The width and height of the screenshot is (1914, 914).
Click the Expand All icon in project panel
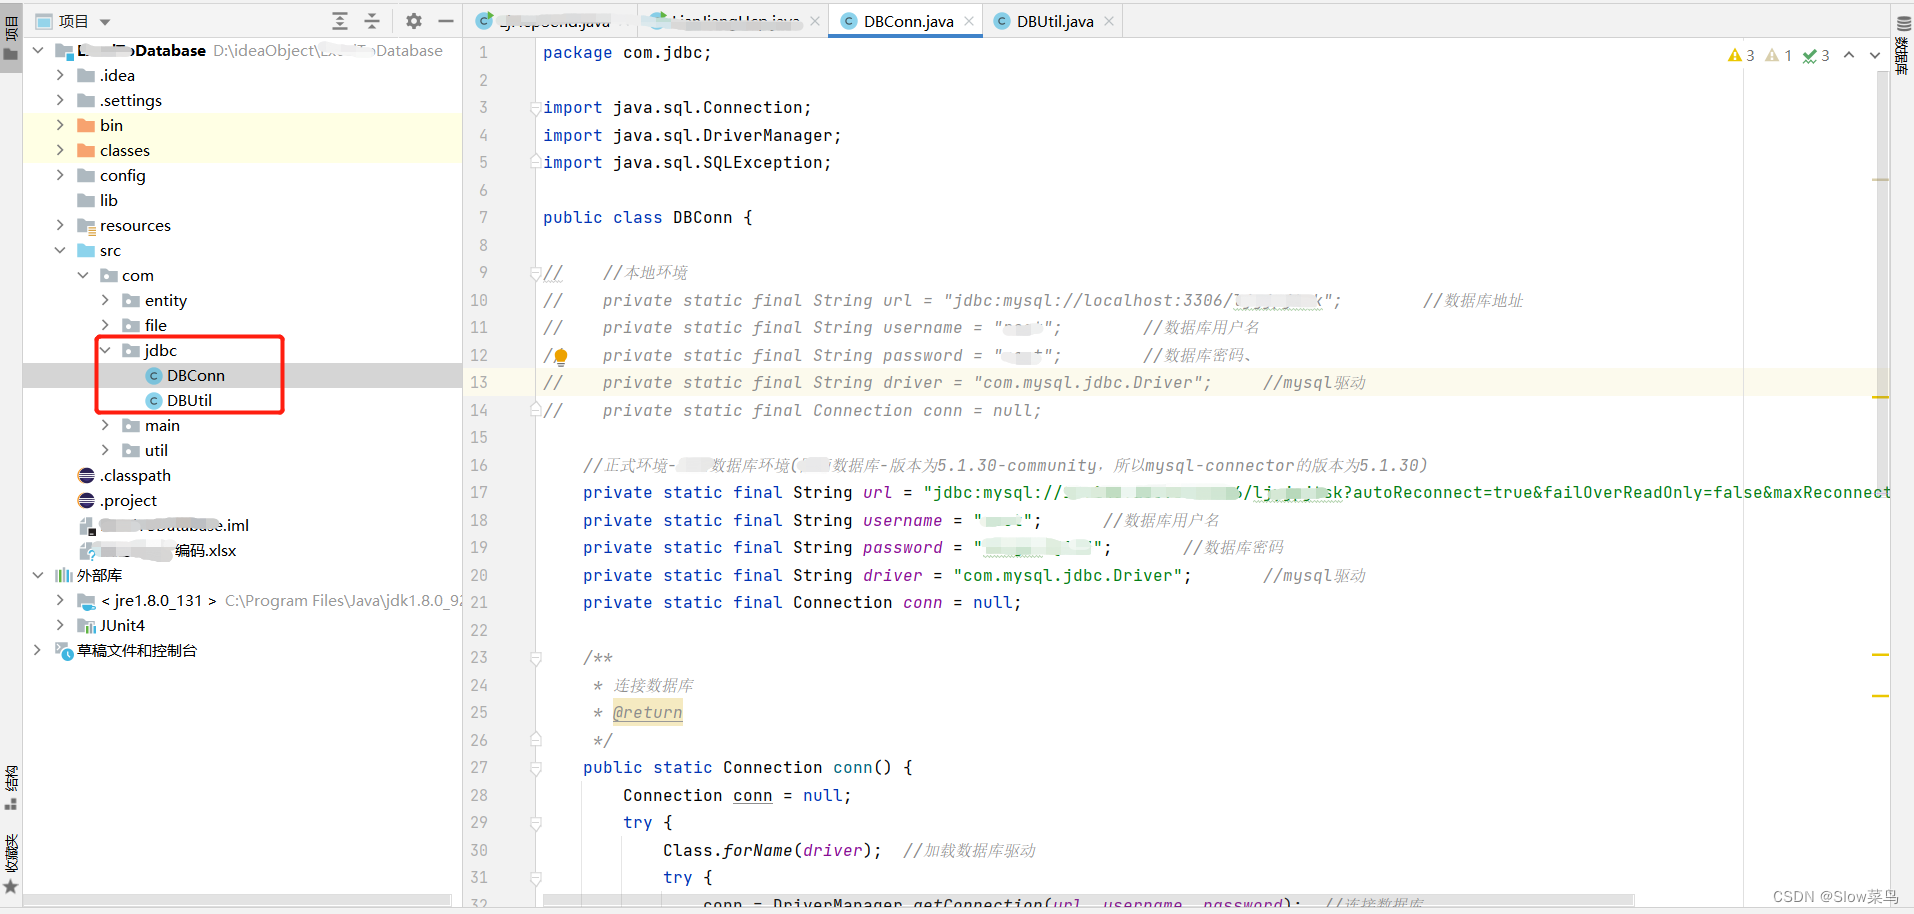(x=340, y=21)
